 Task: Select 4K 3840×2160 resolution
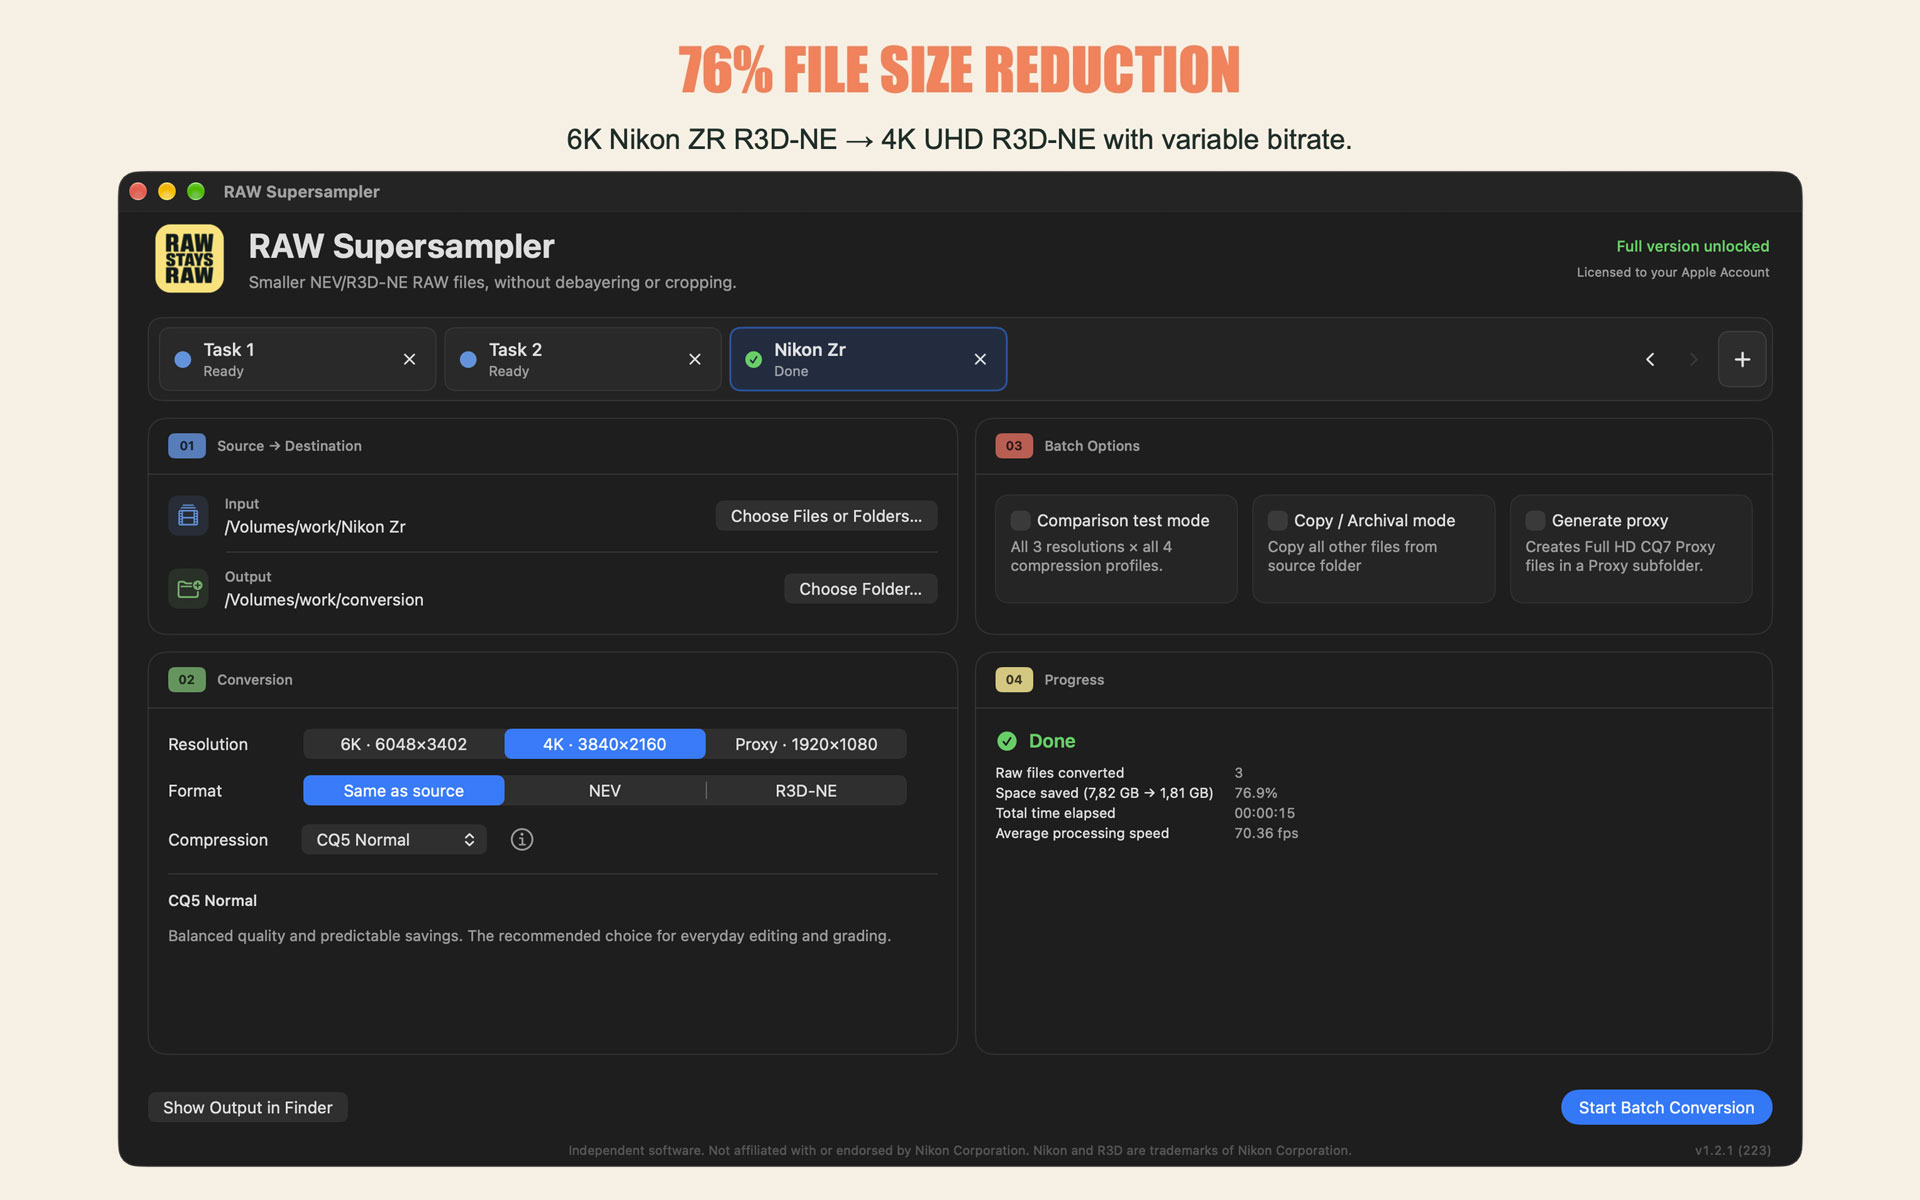pos(605,744)
